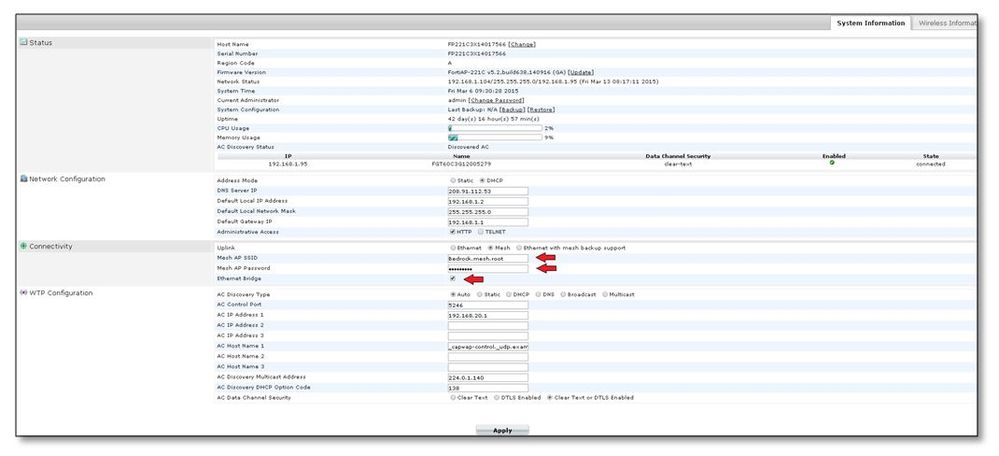Viewport: 999px width, 456px height.
Task: Click the Region Code value A
Action: pos(450,63)
